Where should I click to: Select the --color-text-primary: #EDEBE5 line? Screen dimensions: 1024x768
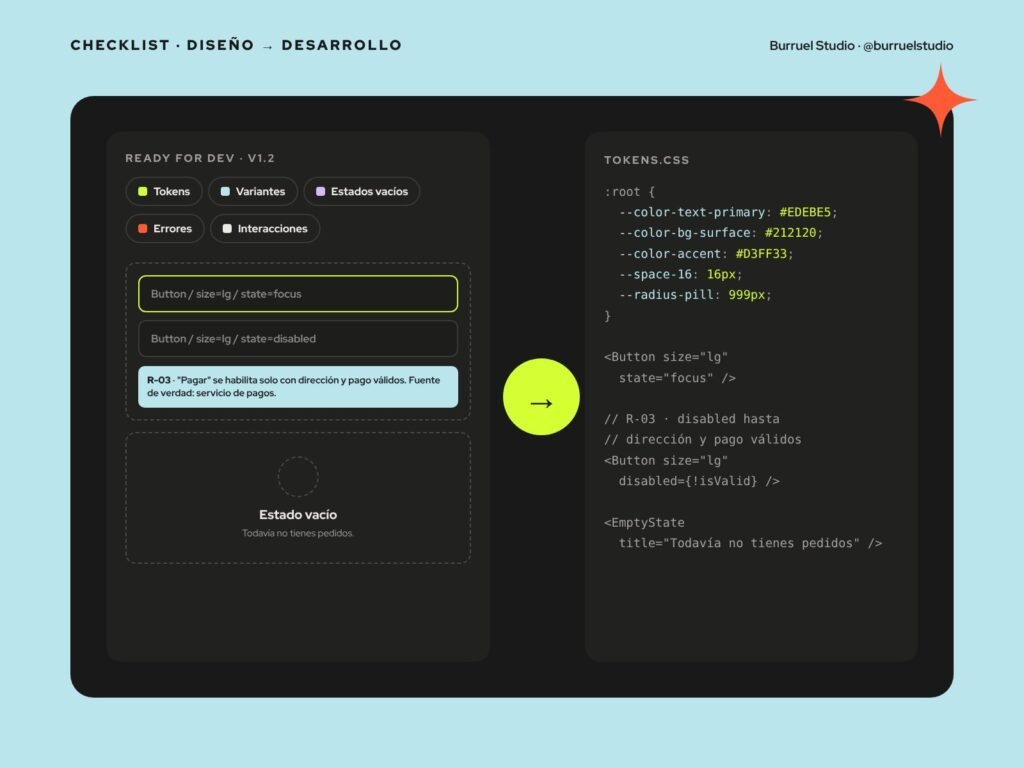(728, 212)
